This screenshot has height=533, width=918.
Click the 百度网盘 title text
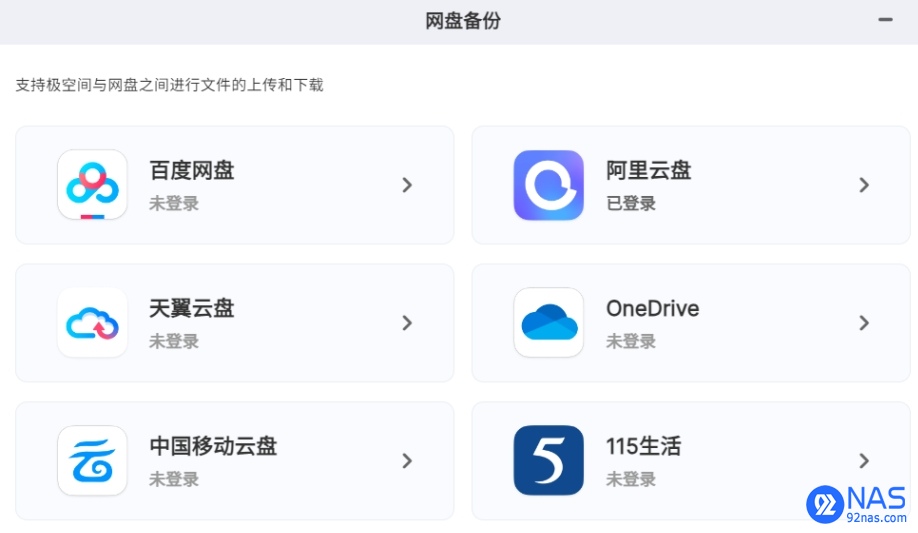(x=192, y=170)
